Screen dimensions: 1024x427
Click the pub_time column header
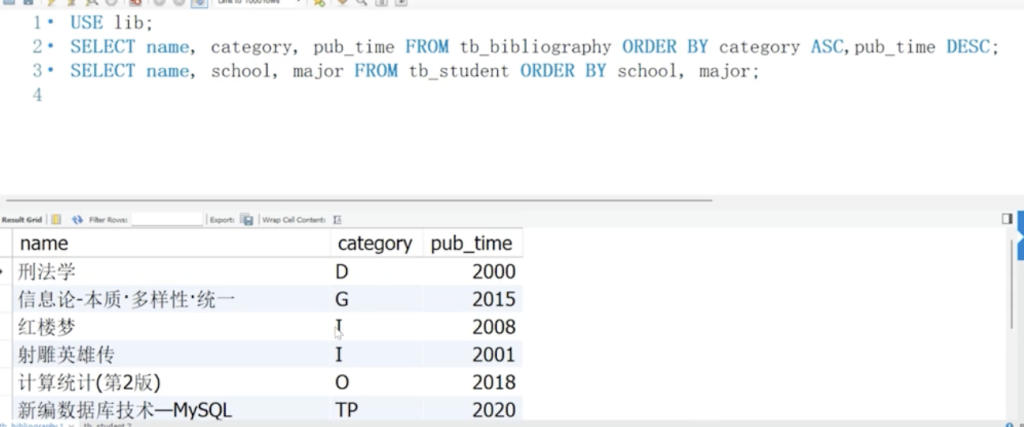point(471,243)
